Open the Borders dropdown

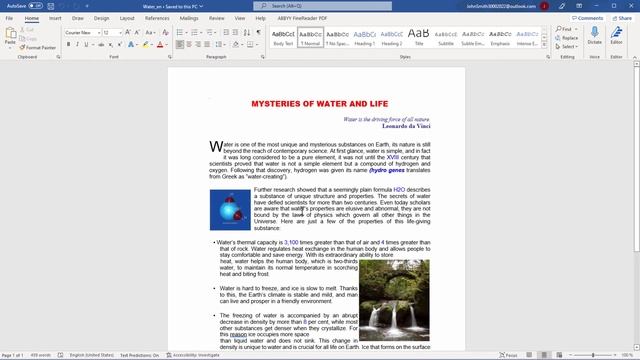(x=257, y=44)
